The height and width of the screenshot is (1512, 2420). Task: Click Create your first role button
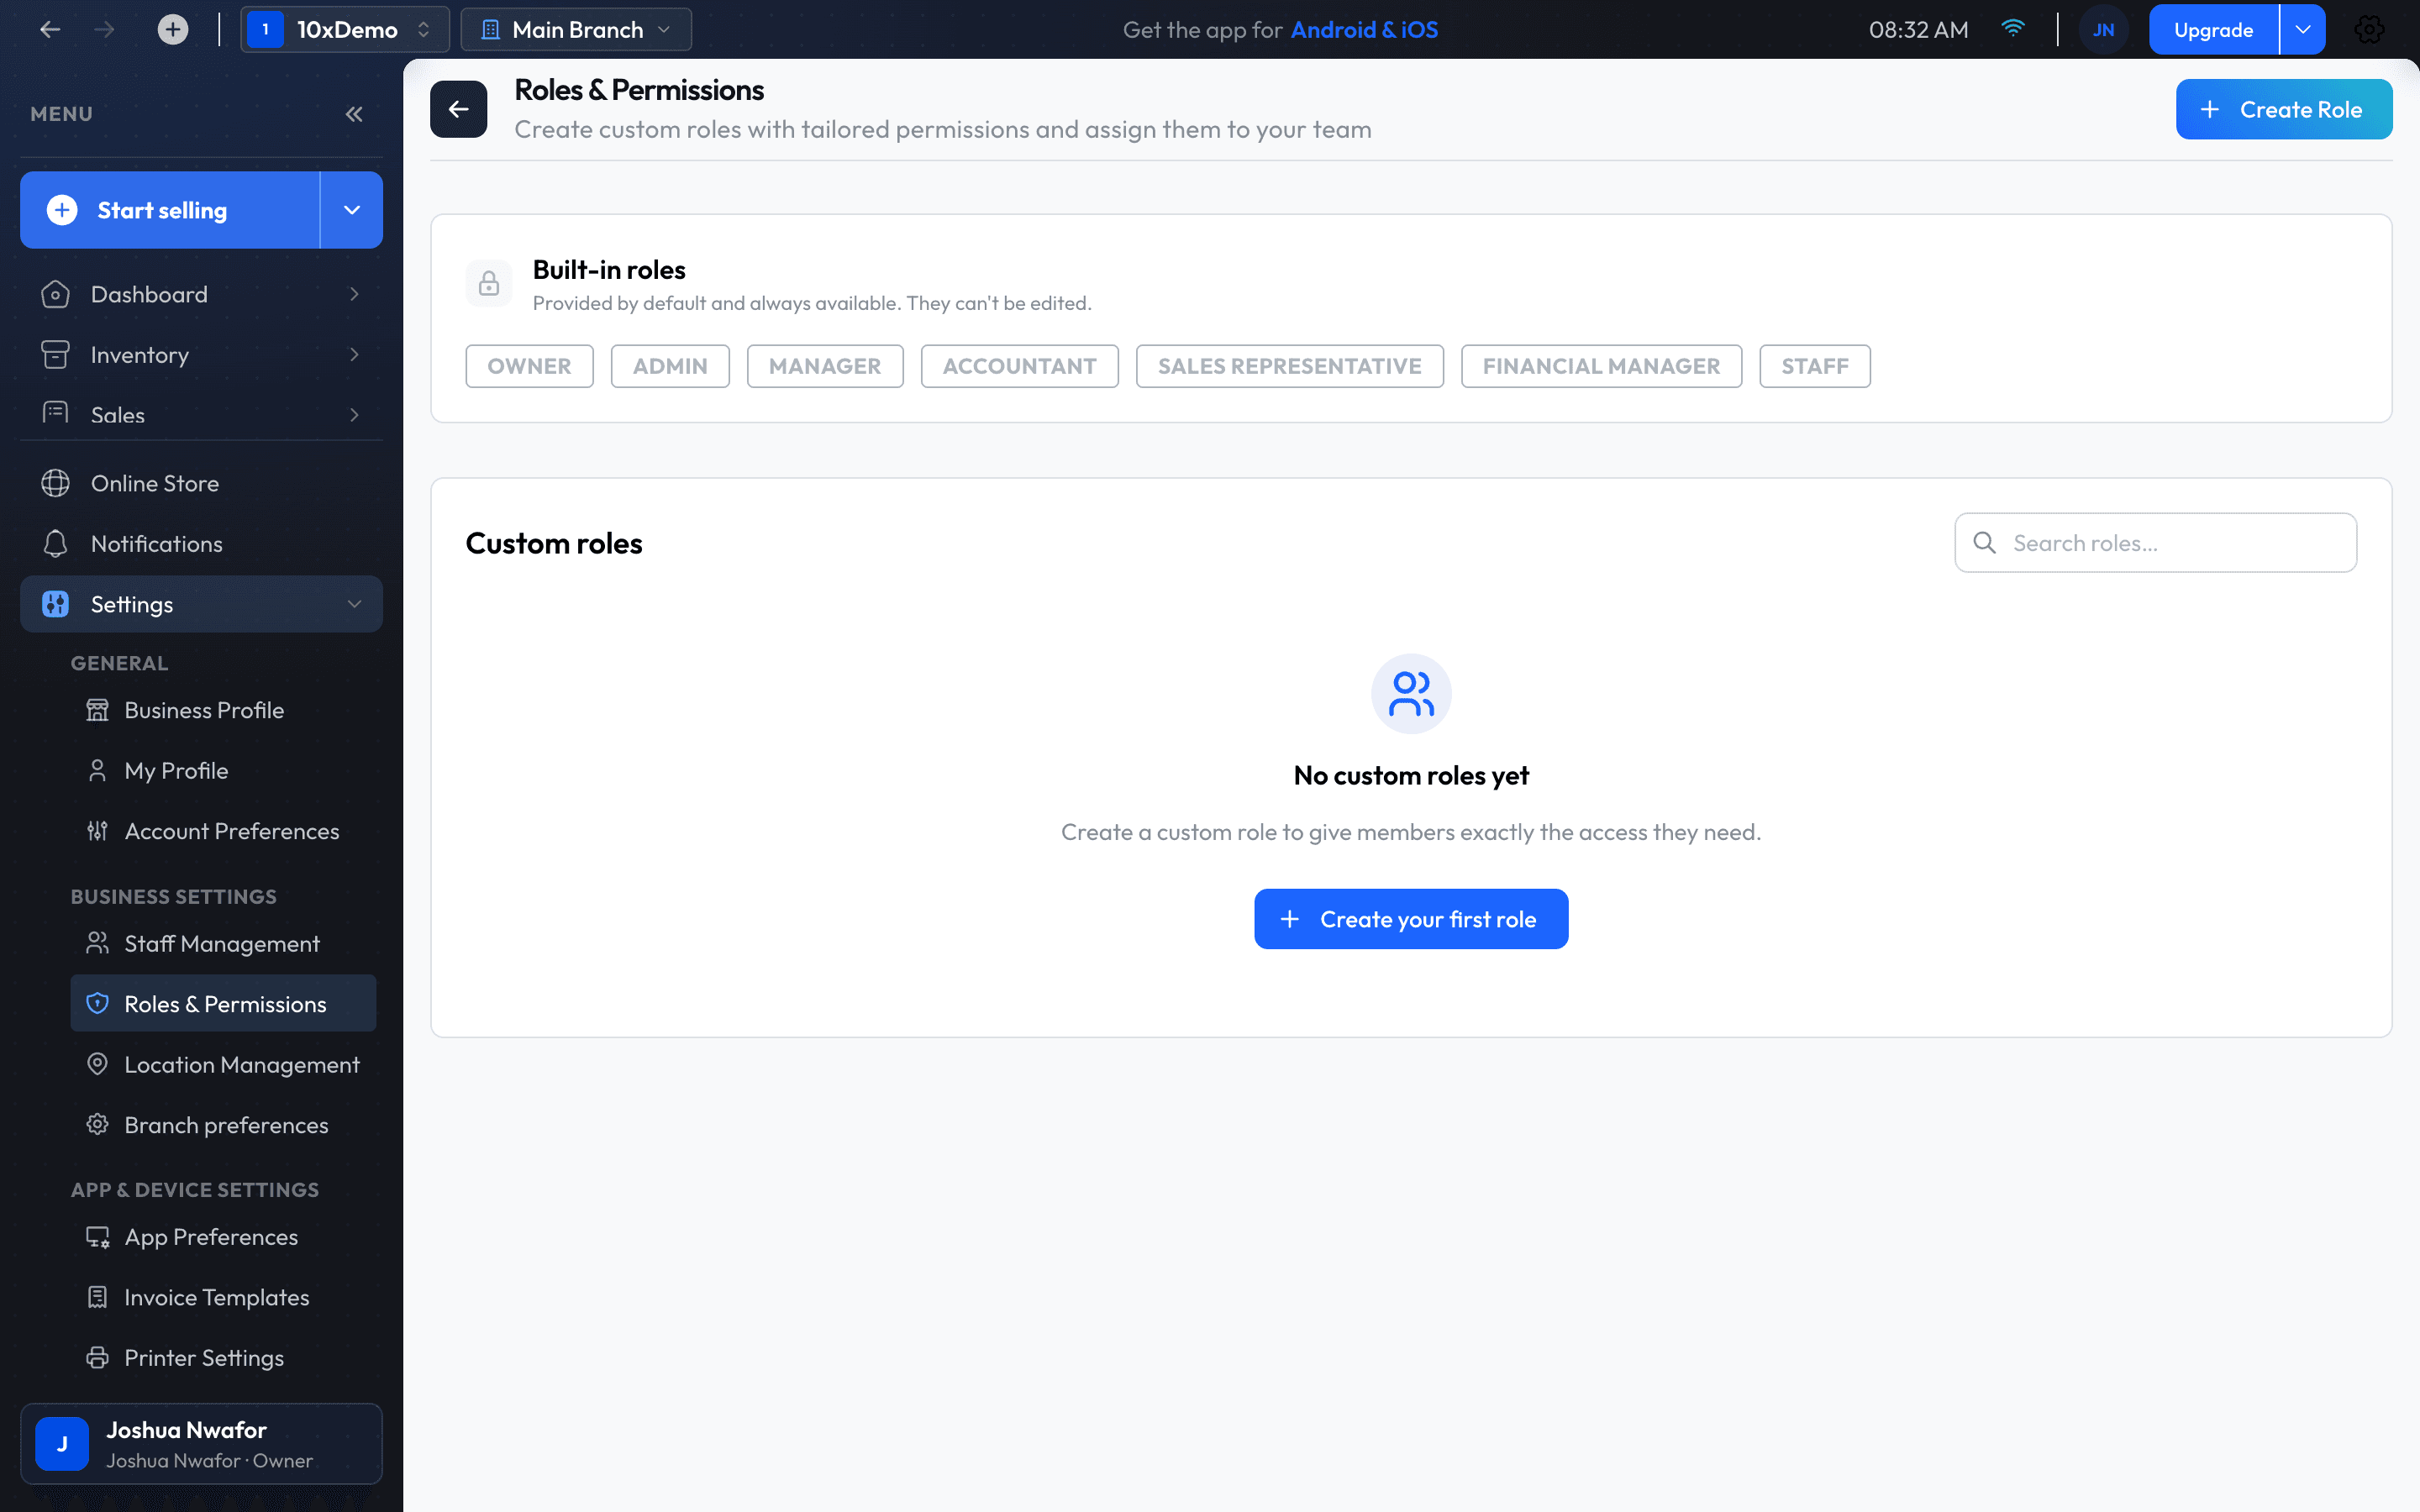[x=1411, y=919]
